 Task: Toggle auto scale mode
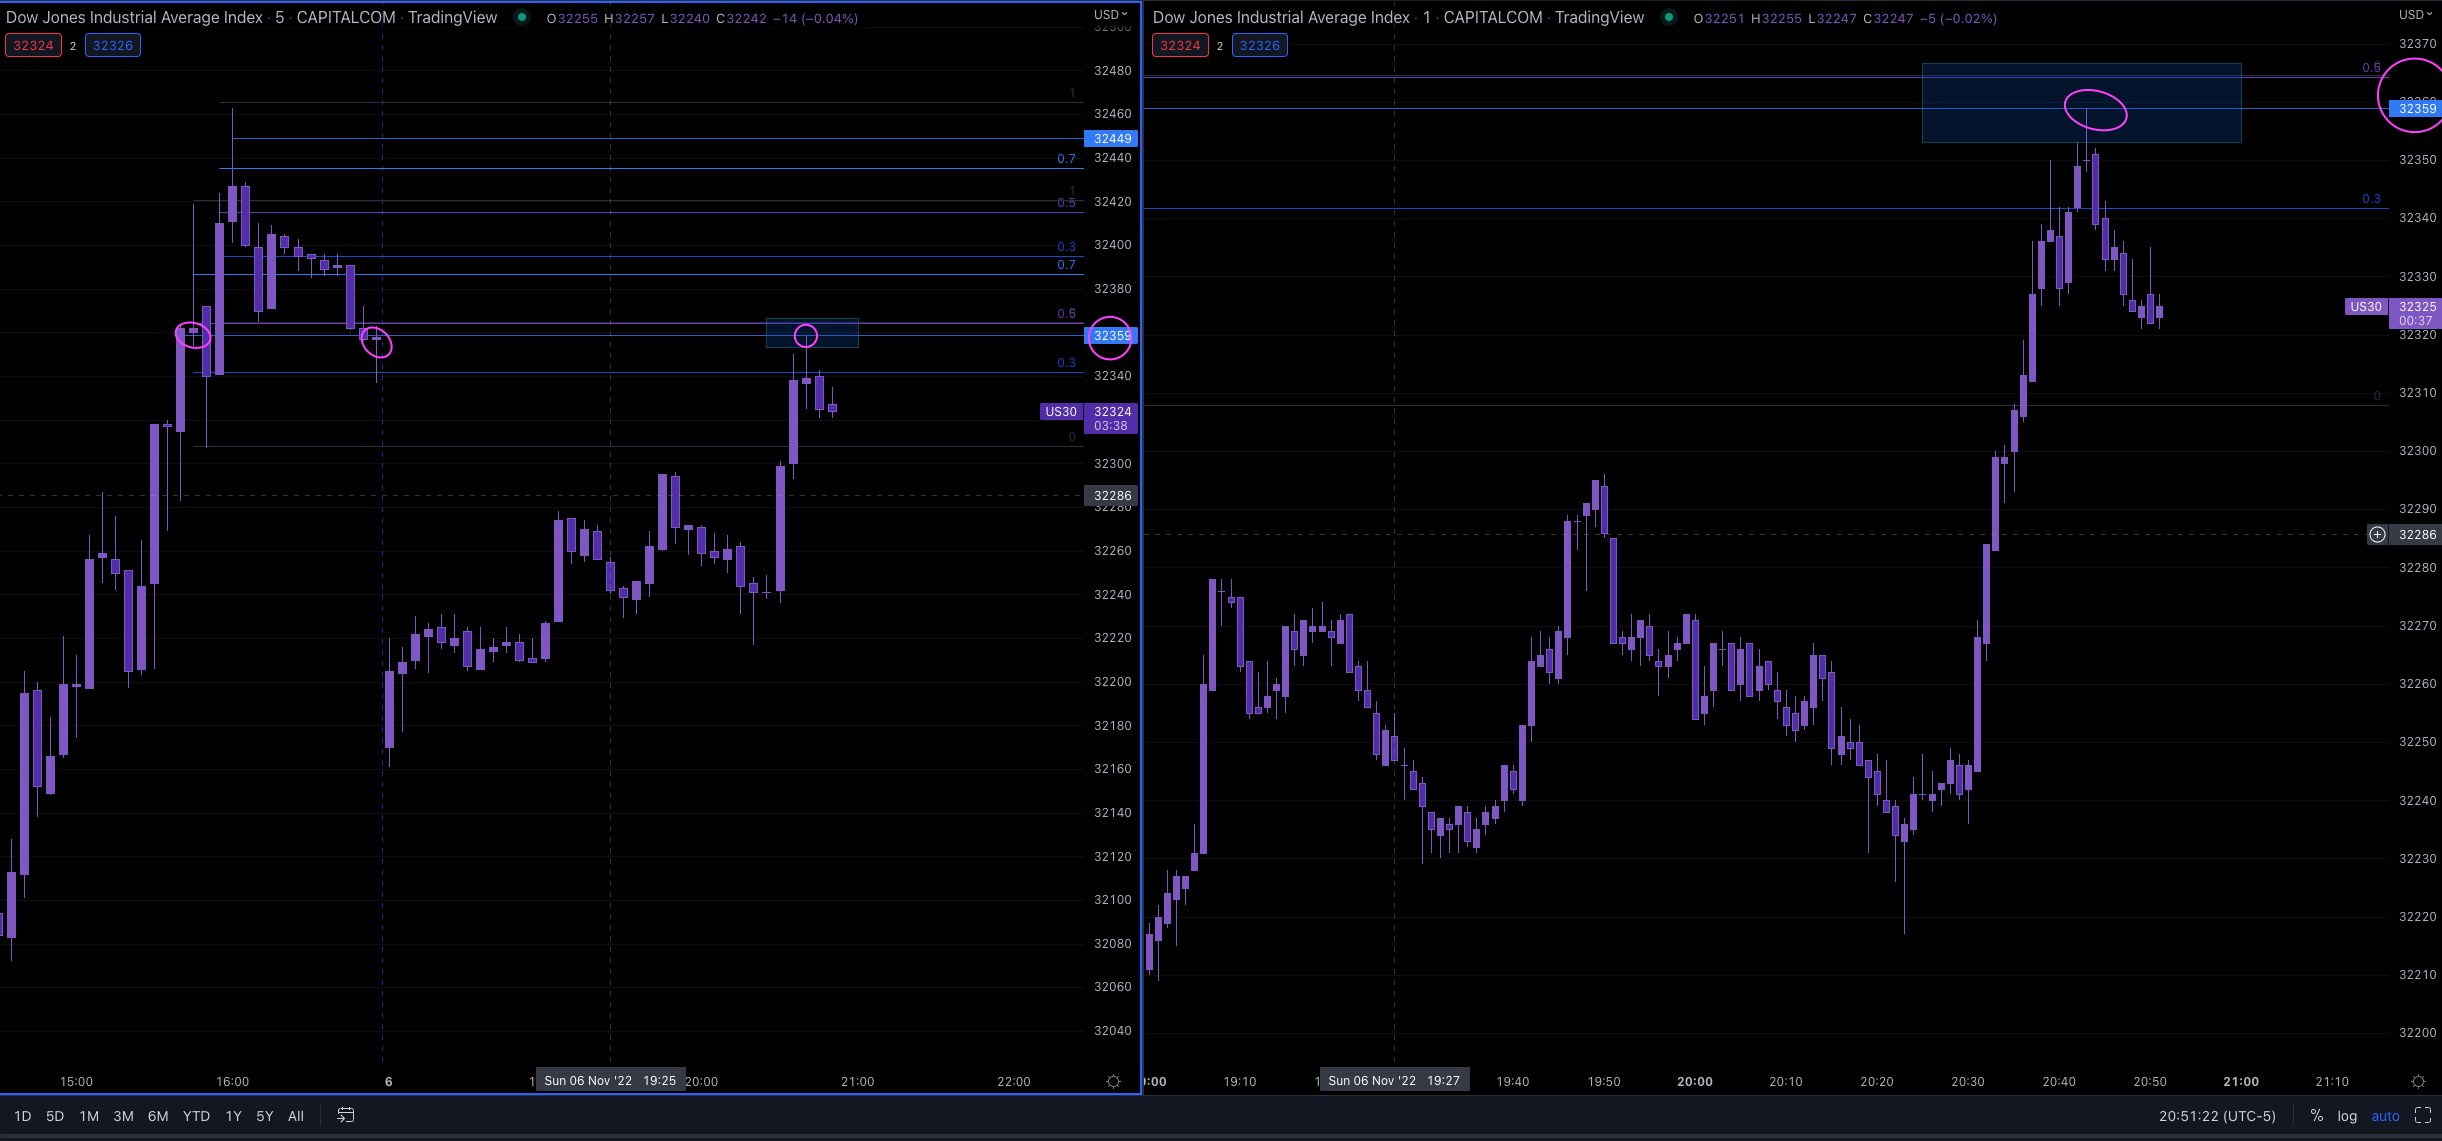tap(2385, 1116)
